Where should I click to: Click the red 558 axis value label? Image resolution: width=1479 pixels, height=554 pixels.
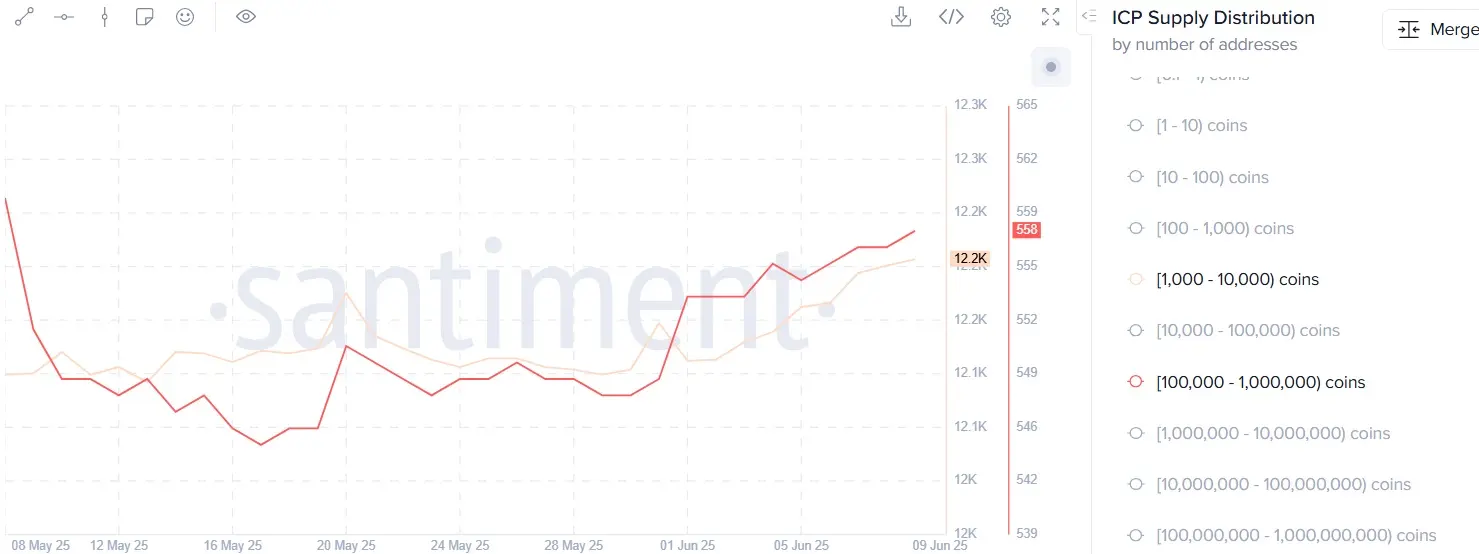pyautogui.click(x=1026, y=230)
